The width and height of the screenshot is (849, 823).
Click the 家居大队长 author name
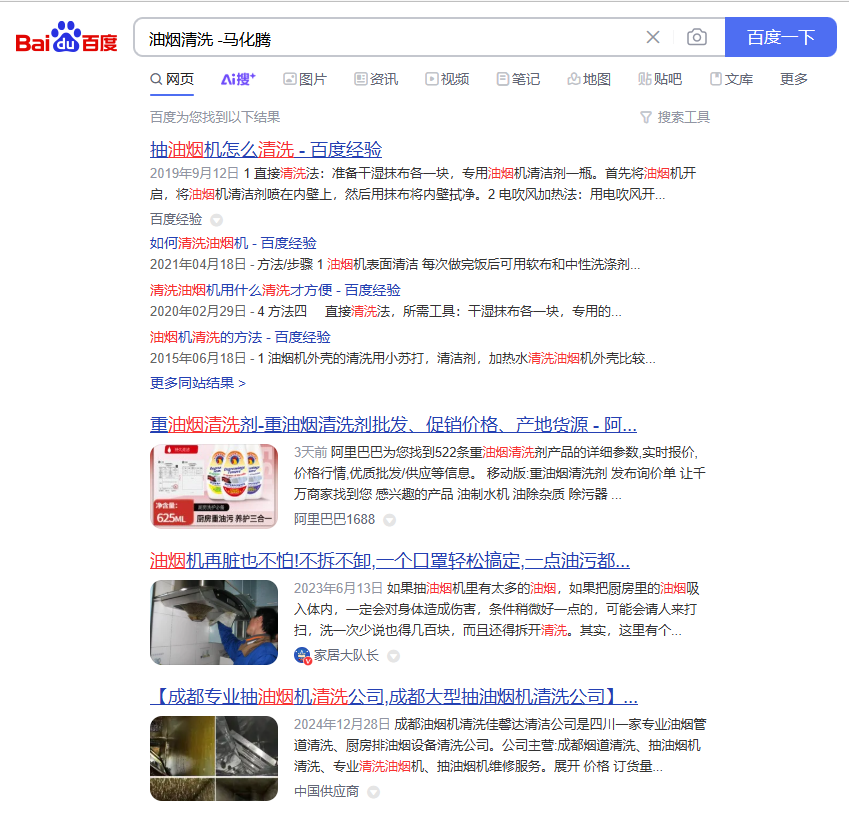click(x=346, y=655)
